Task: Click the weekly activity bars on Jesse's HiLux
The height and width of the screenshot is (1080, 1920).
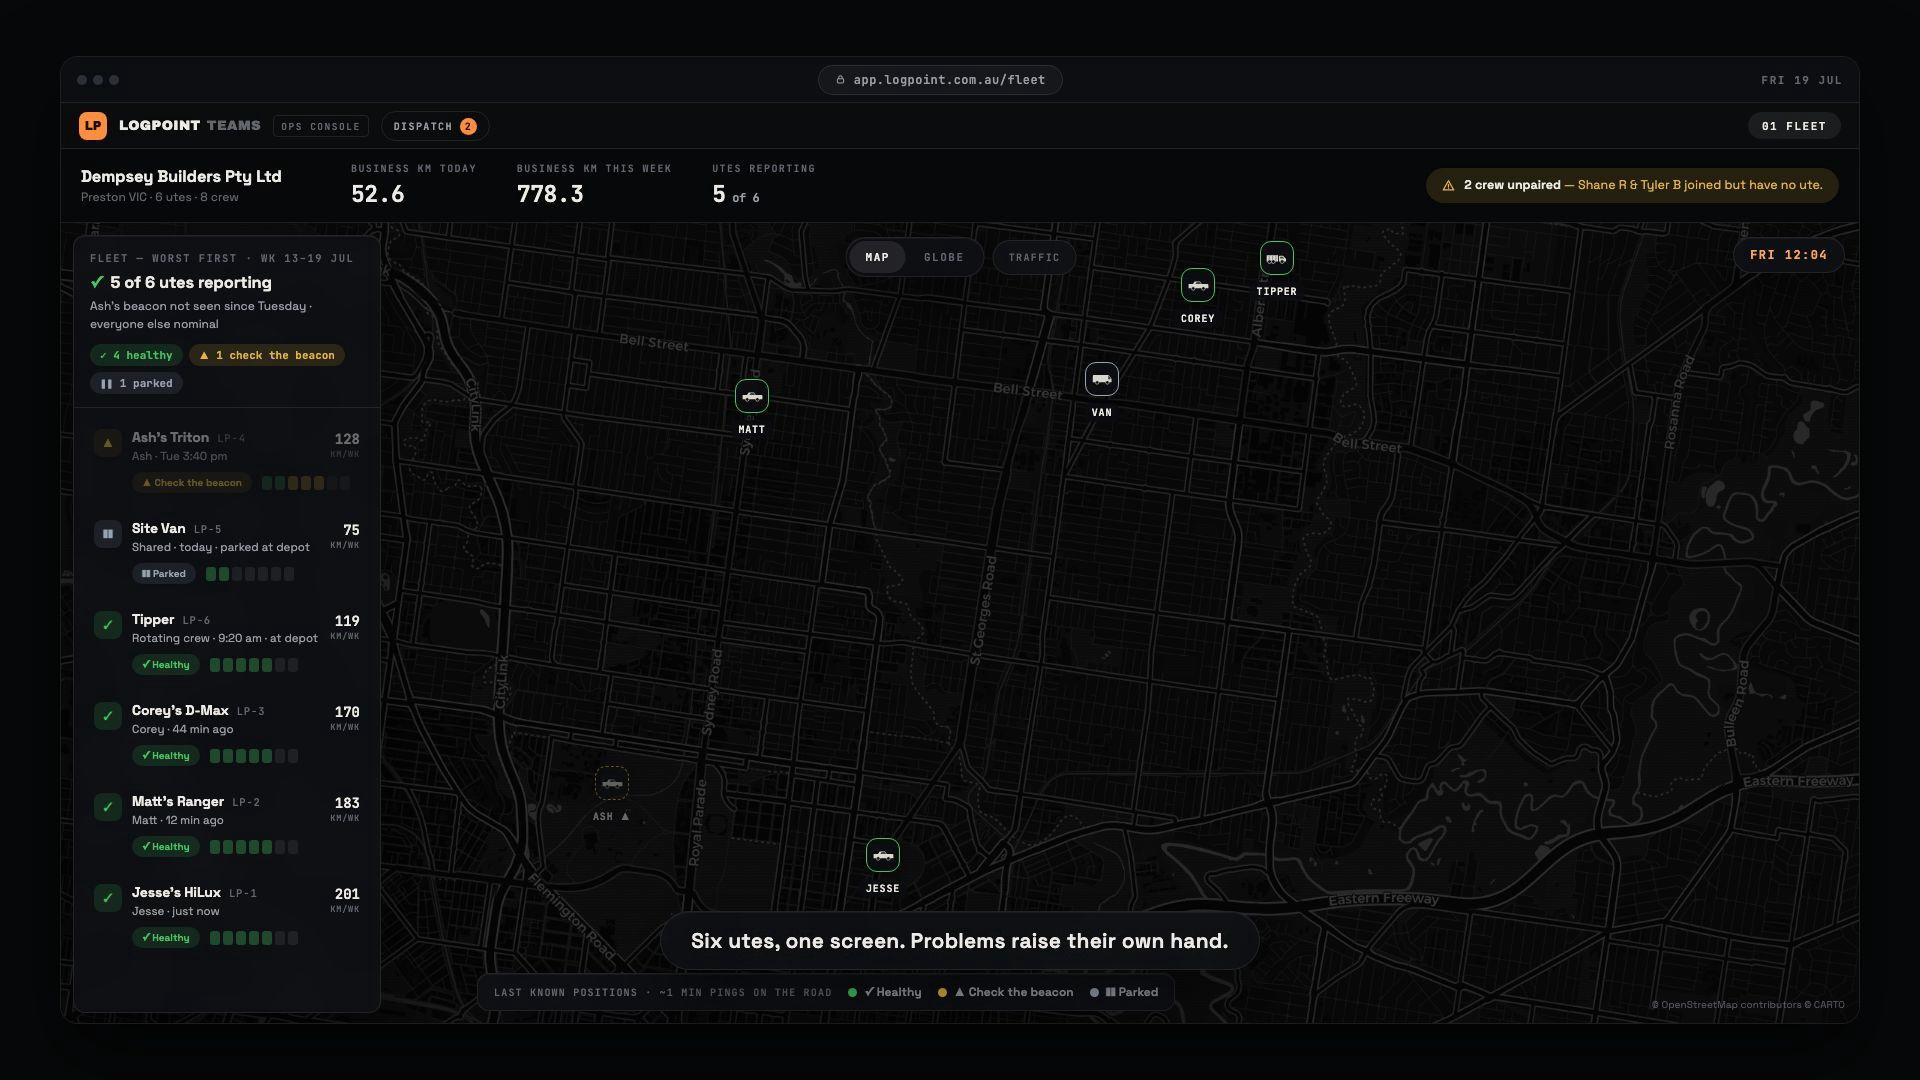Action: [x=254, y=938]
